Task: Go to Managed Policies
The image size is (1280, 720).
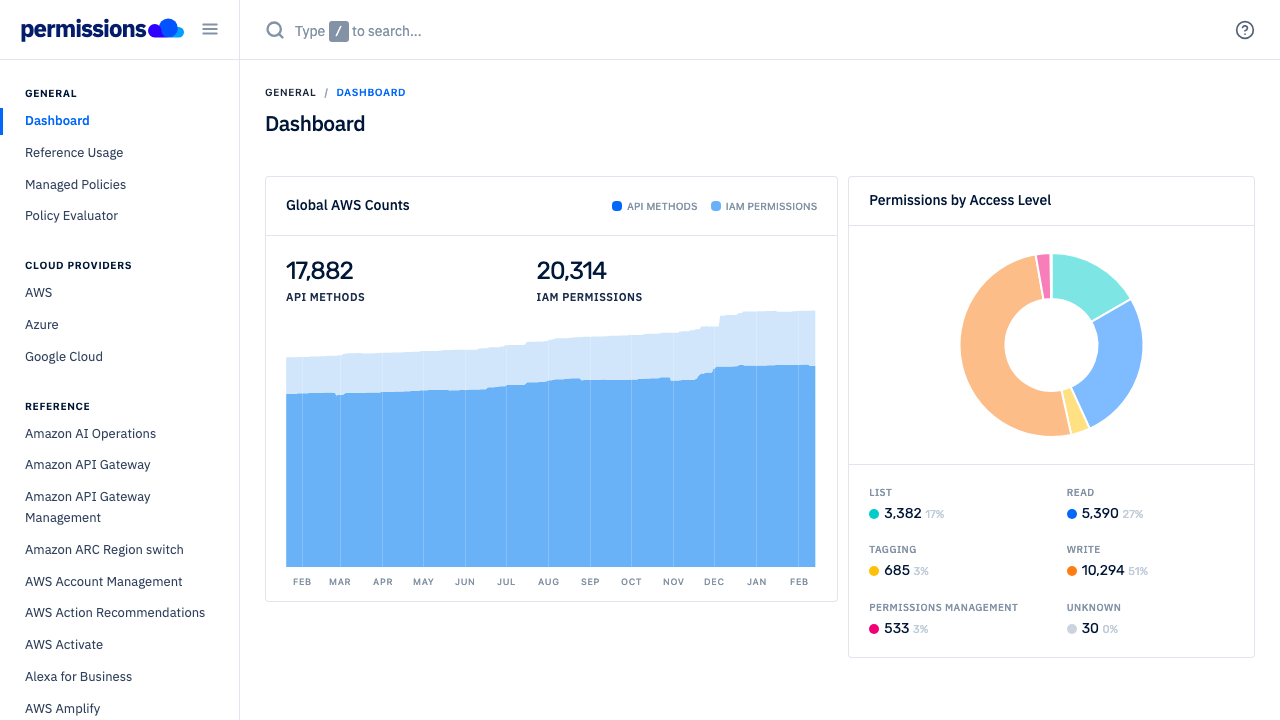Action: [75, 185]
